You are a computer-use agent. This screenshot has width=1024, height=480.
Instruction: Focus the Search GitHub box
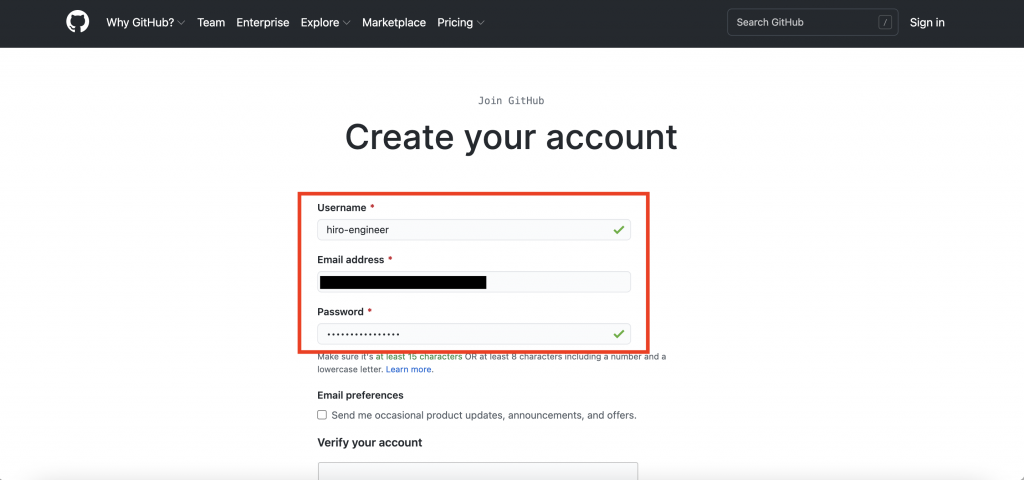[x=812, y=22]
